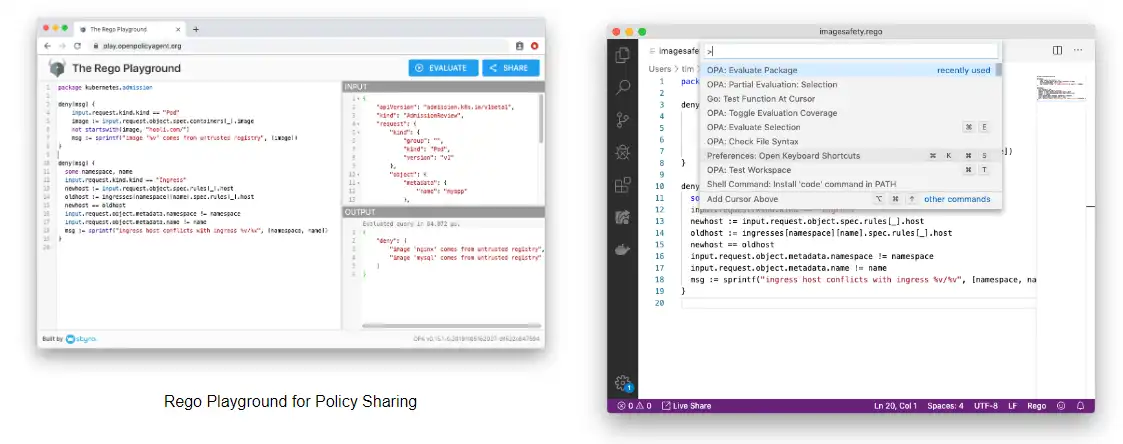Click the browser back arrow
The image size is (1123, 444).
pyautogui.click(x=48, y=45)
